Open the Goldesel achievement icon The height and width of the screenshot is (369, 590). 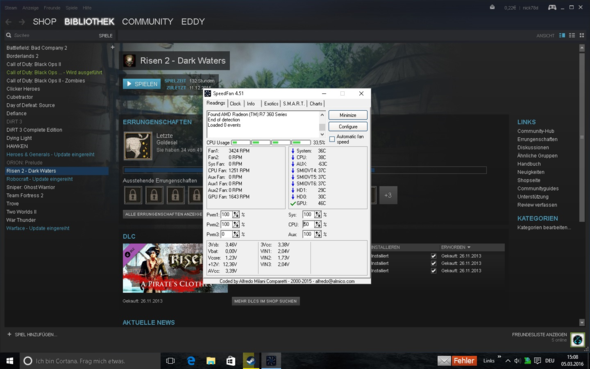[x=138, y=146]
